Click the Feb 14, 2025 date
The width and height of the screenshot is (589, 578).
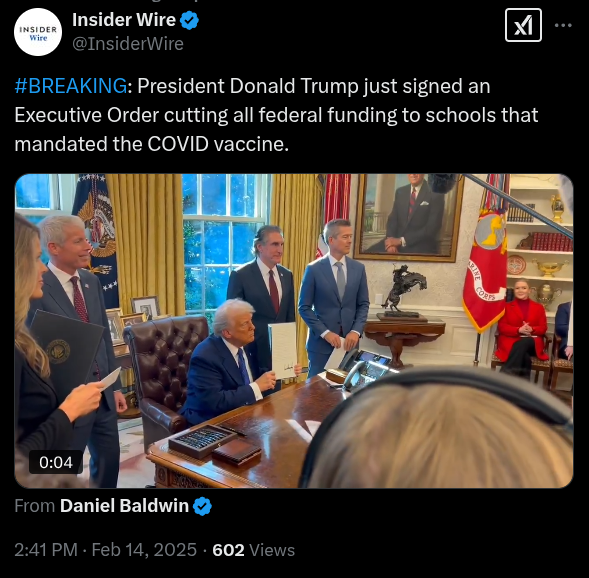point(144,550)
